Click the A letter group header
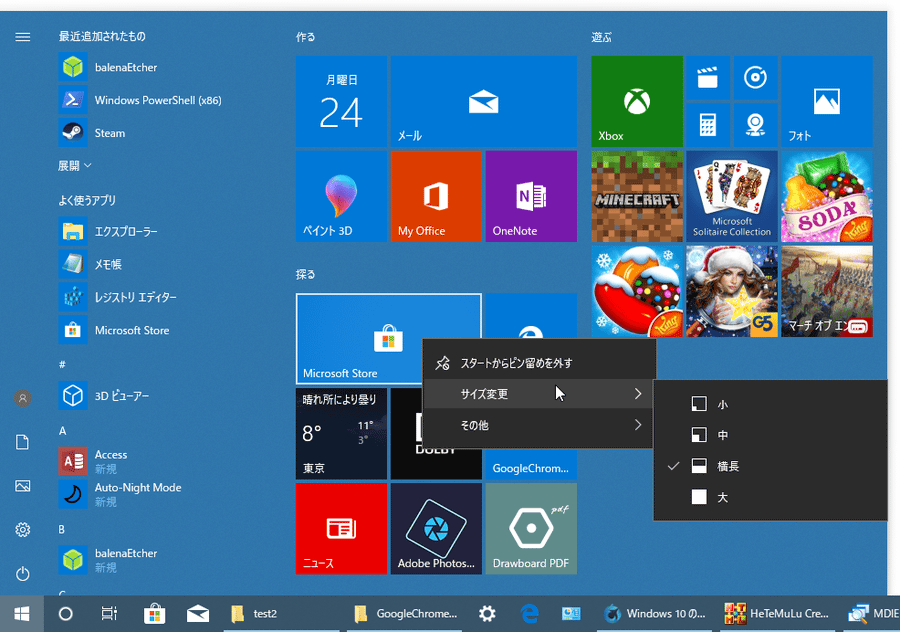The width and height of the screenshot is (900, 632). [x=63, y=431]
